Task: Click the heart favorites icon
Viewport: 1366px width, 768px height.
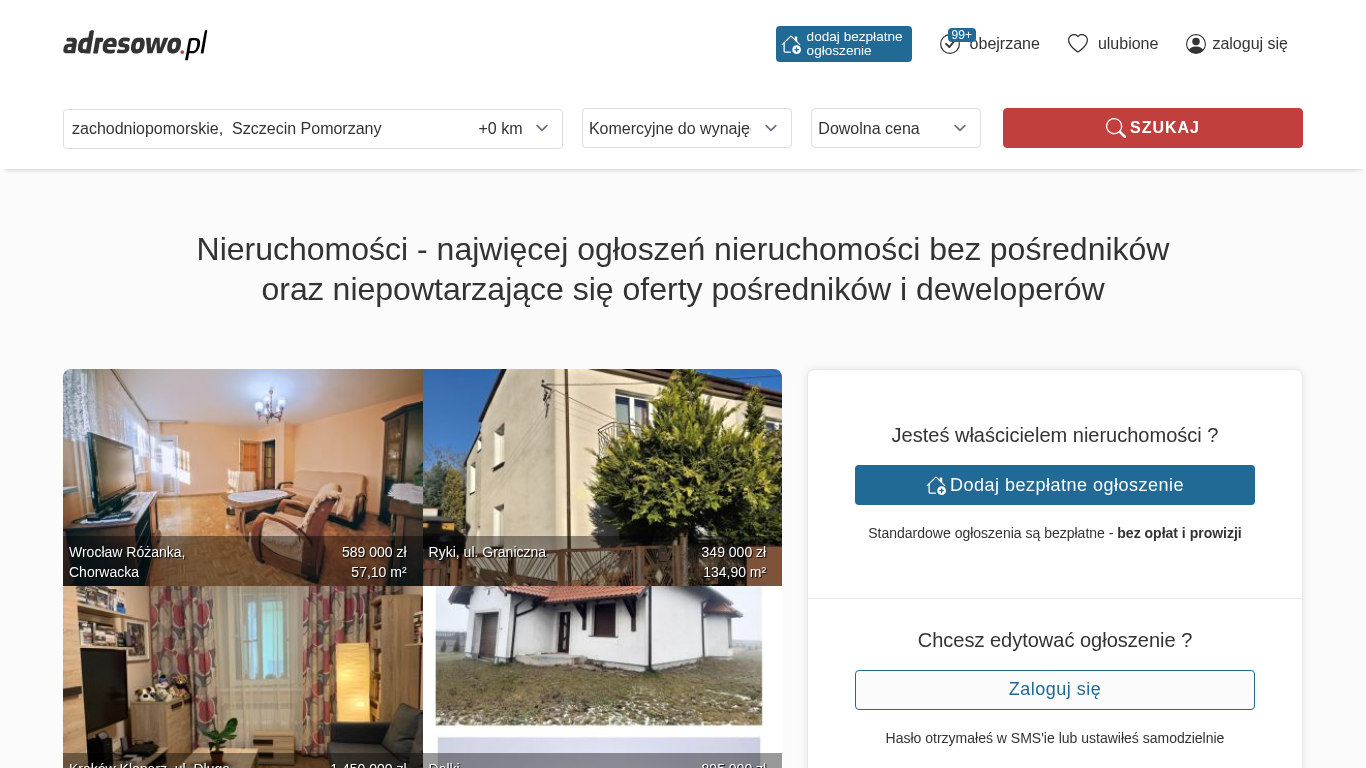Action: (1077, 44)
